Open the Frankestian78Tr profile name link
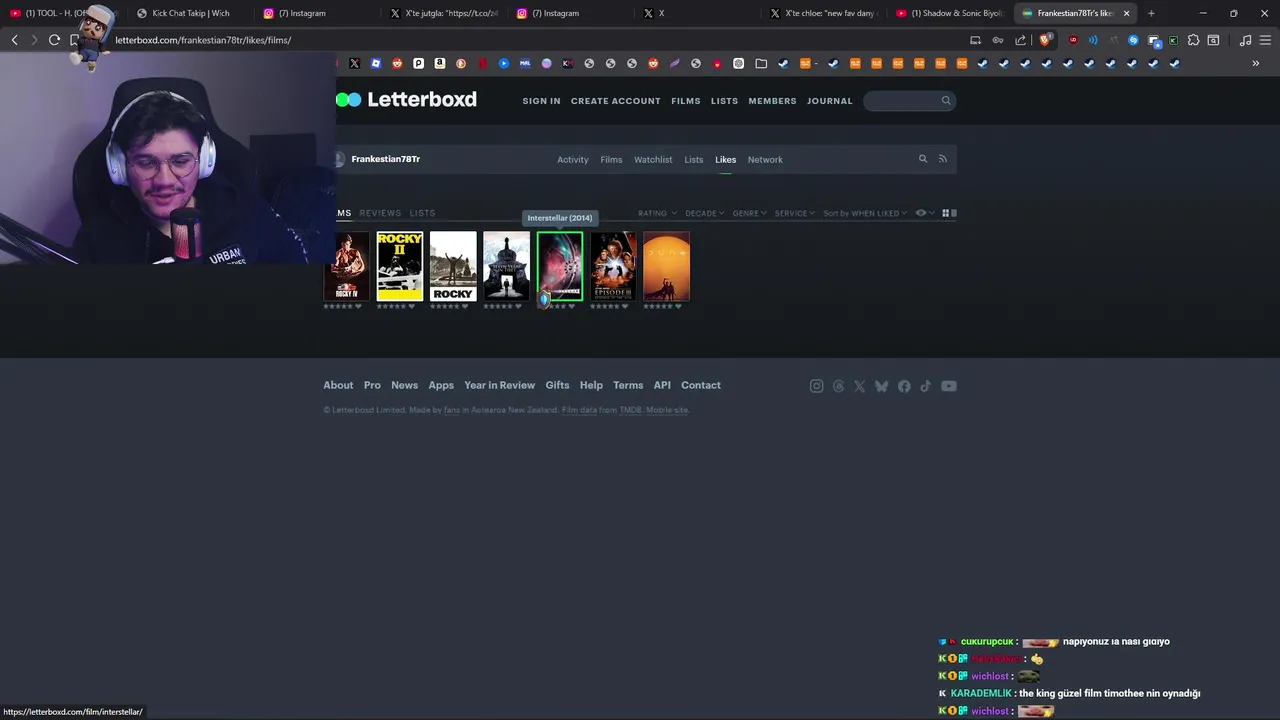The height and width of the screenshot is (720, 1280). tap(385, 159)
